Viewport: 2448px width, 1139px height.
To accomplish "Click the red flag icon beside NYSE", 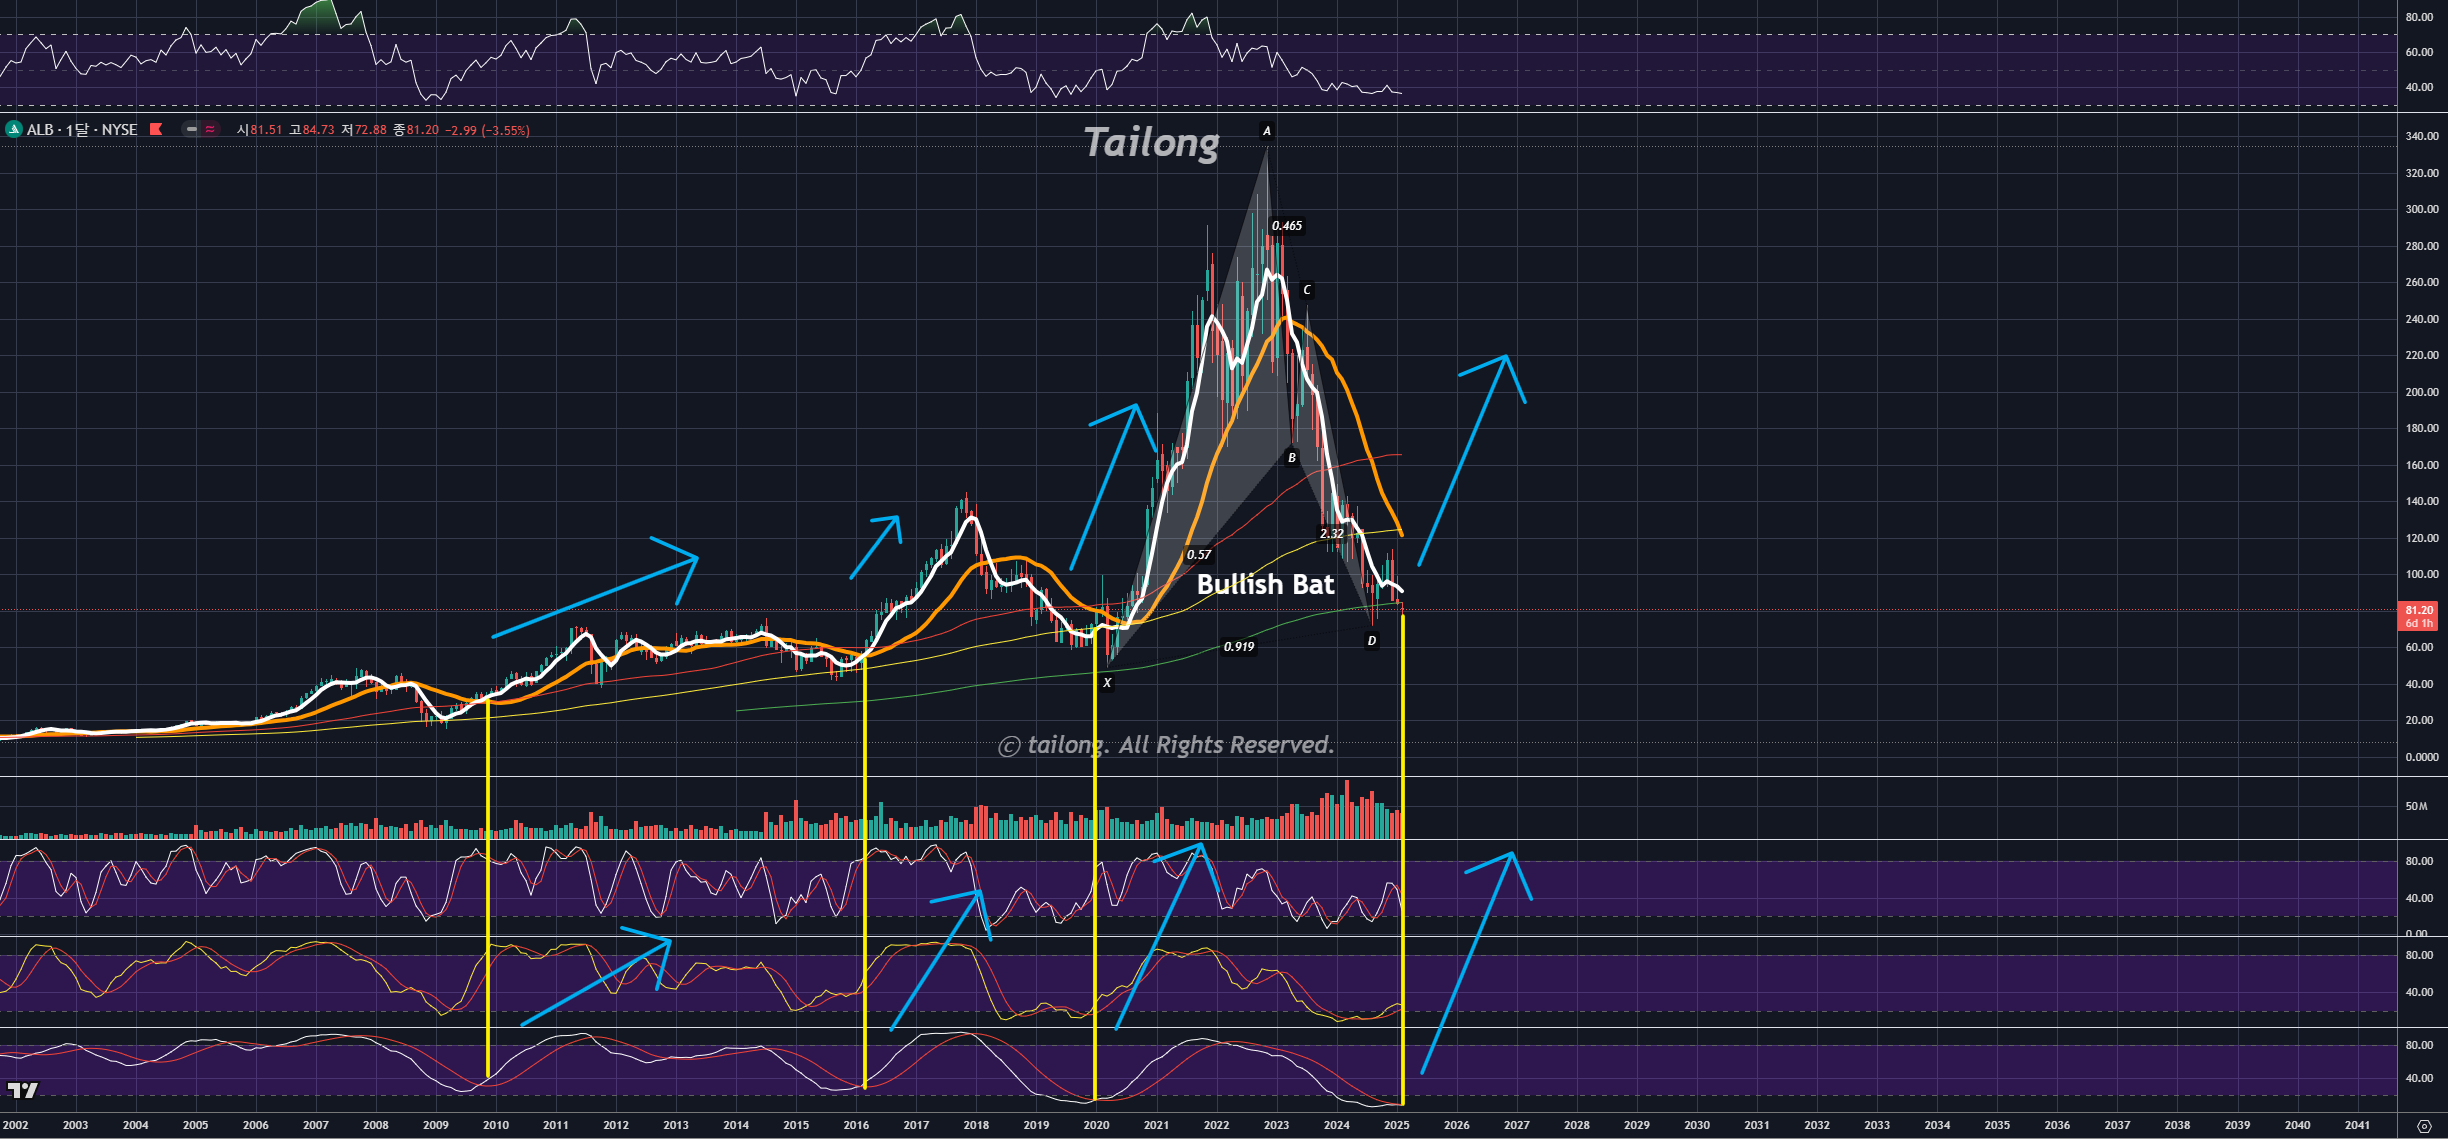I will point(156,129).
